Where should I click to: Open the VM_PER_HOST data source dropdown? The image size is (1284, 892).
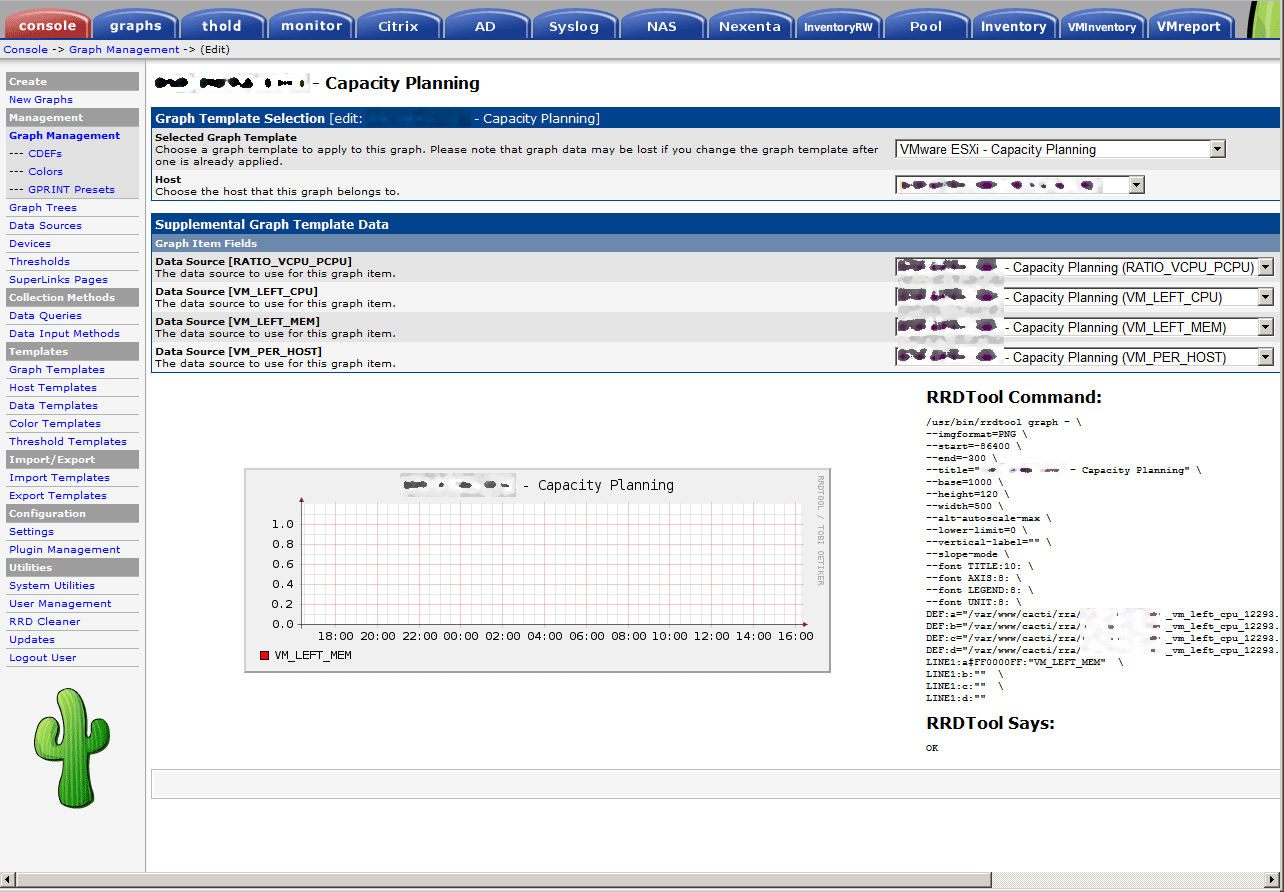pos(1084,357)
